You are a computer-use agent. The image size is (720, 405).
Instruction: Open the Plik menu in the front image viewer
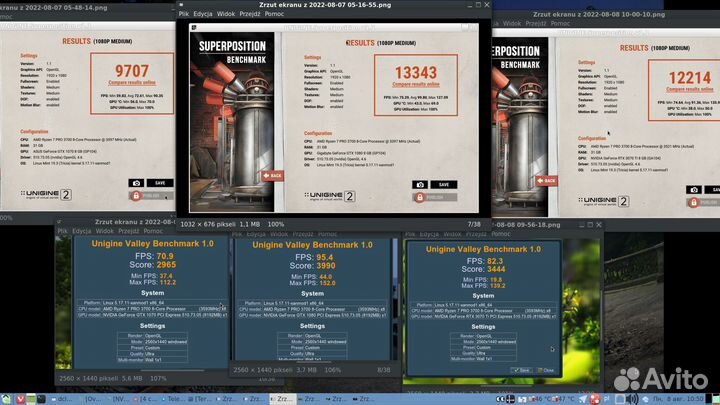click(184, 14)
